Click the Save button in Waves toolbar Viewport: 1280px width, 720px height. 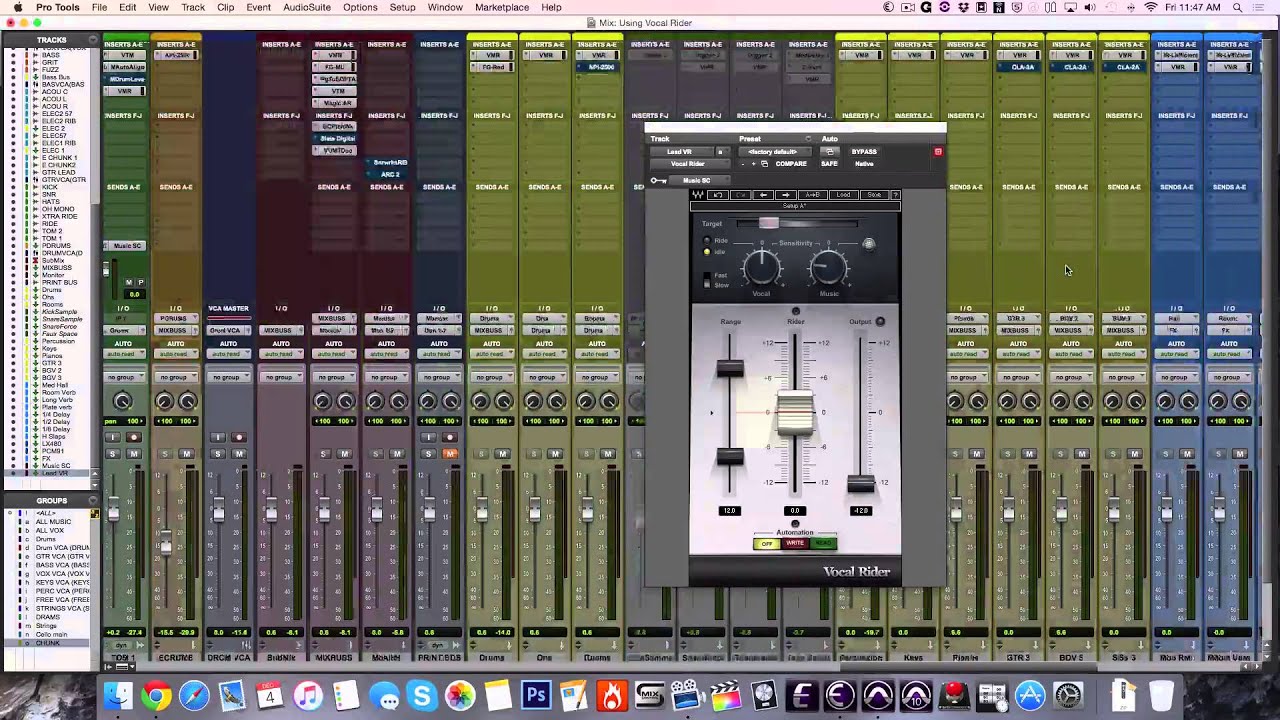[x=874, y=195]
